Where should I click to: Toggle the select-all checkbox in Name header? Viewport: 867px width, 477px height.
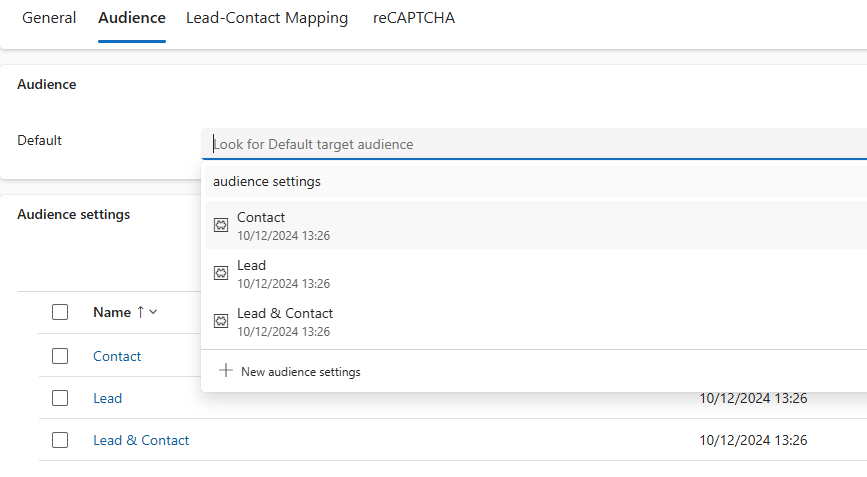pyautogui.click(x=60, y=312)
